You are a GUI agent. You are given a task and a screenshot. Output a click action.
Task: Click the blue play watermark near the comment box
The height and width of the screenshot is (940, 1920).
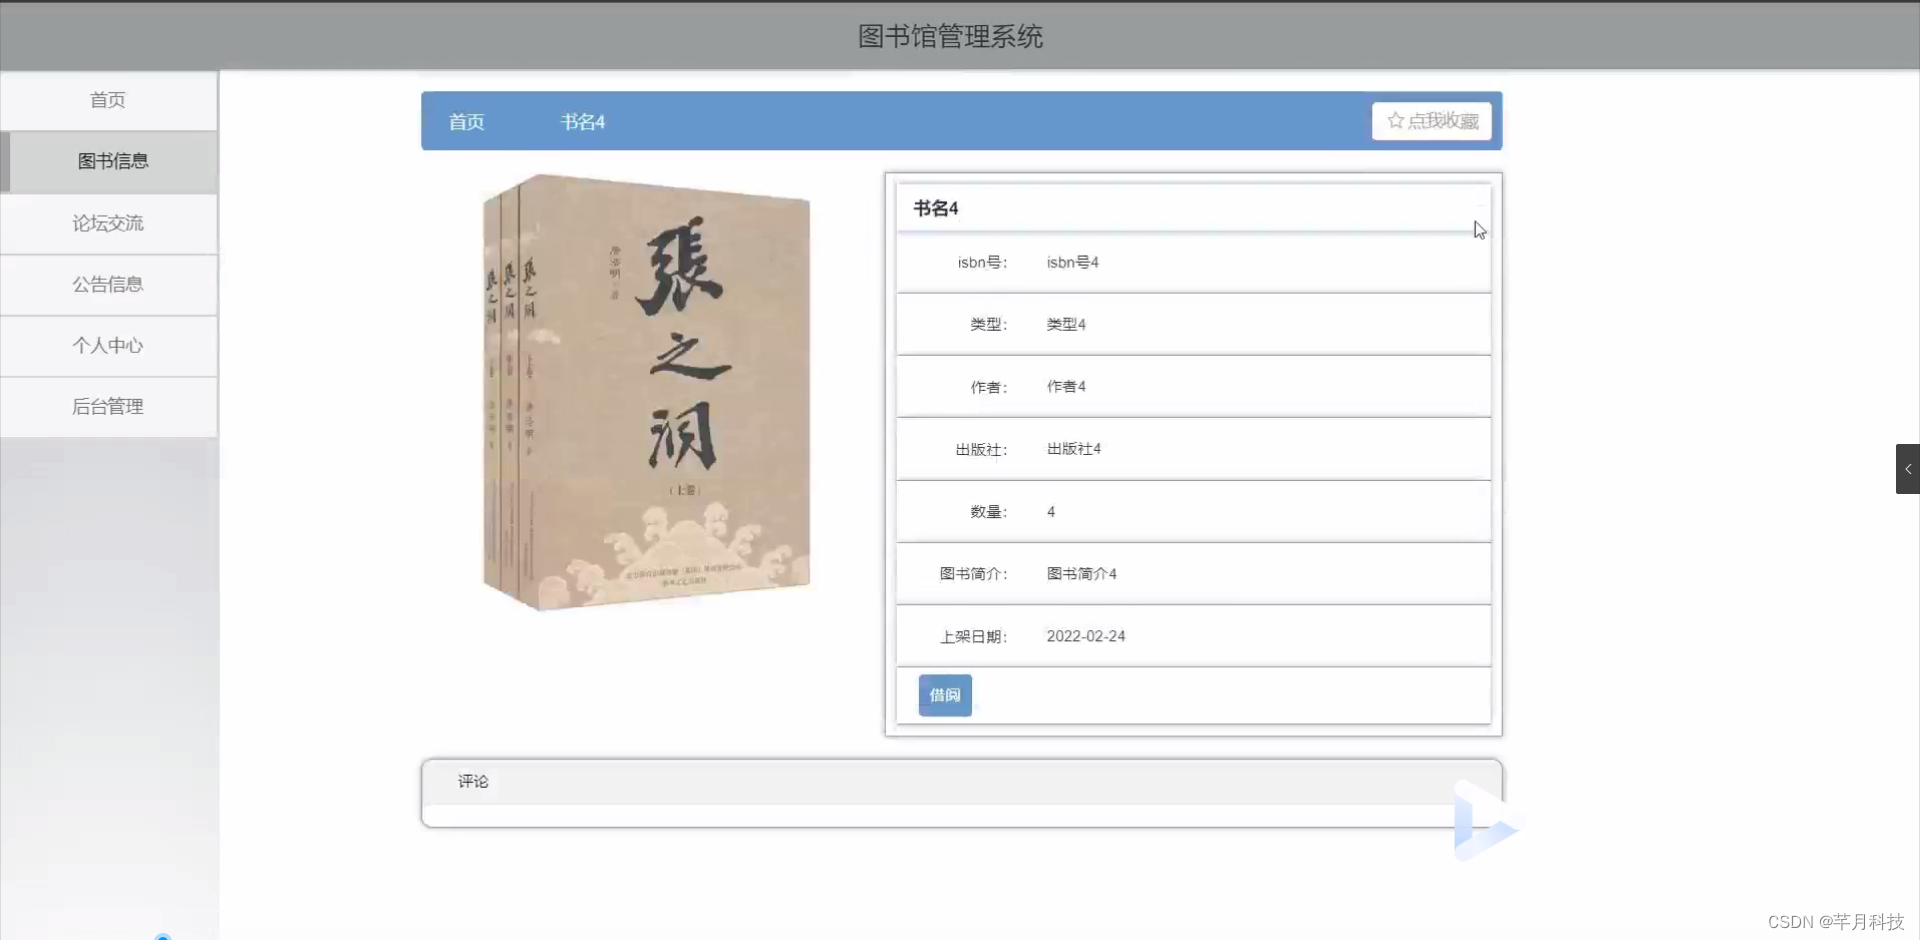(x=1484, y=818)
